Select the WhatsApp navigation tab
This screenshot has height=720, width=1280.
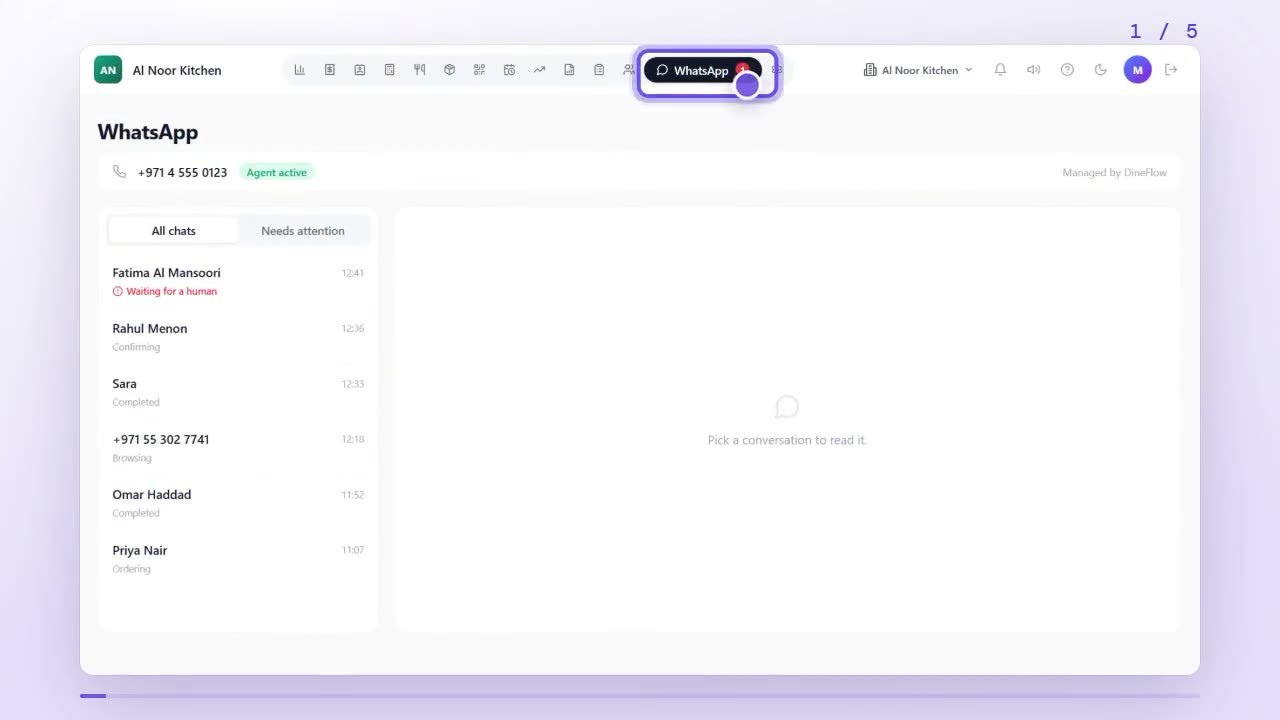pos(703,70)
